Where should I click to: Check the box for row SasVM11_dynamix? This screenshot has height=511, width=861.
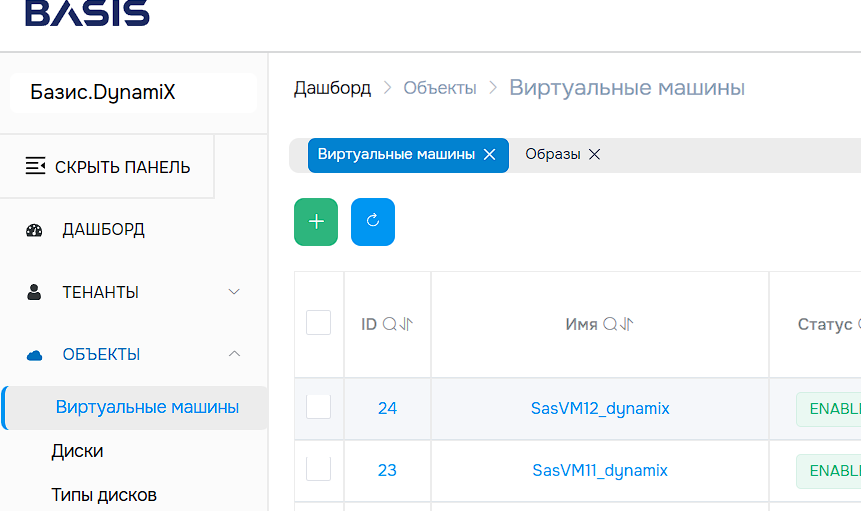pos(318,469)
